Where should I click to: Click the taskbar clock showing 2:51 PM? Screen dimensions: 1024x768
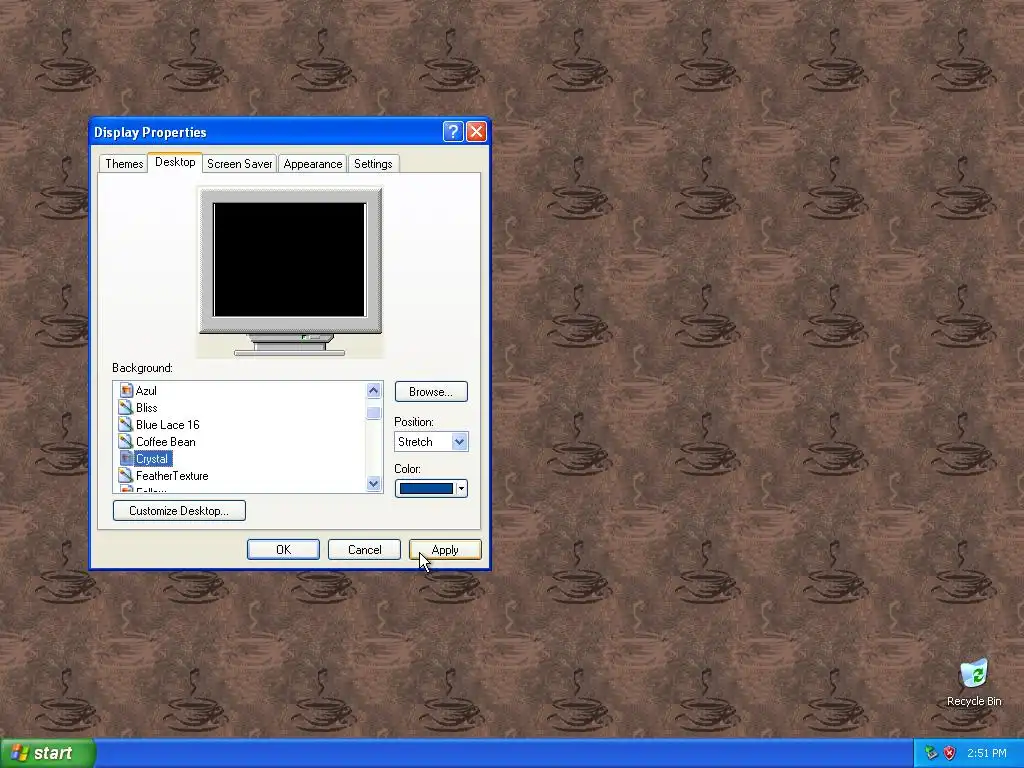point(987,753)
